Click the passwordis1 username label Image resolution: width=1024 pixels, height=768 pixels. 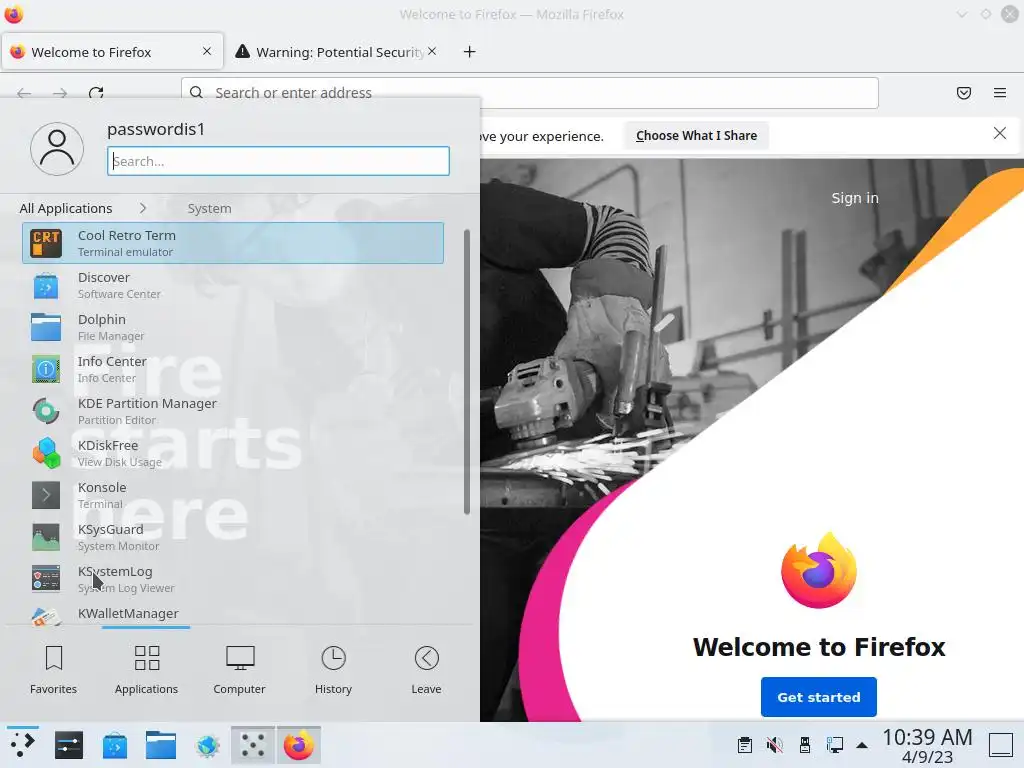click(x=156, y=129)
